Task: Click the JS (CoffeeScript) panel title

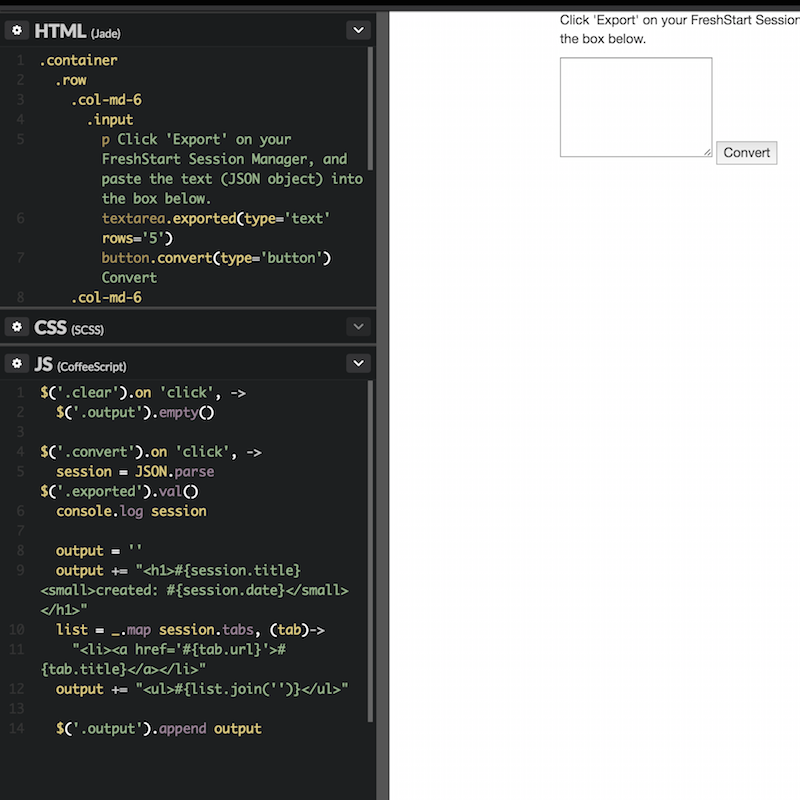Action: pos(80,365)
